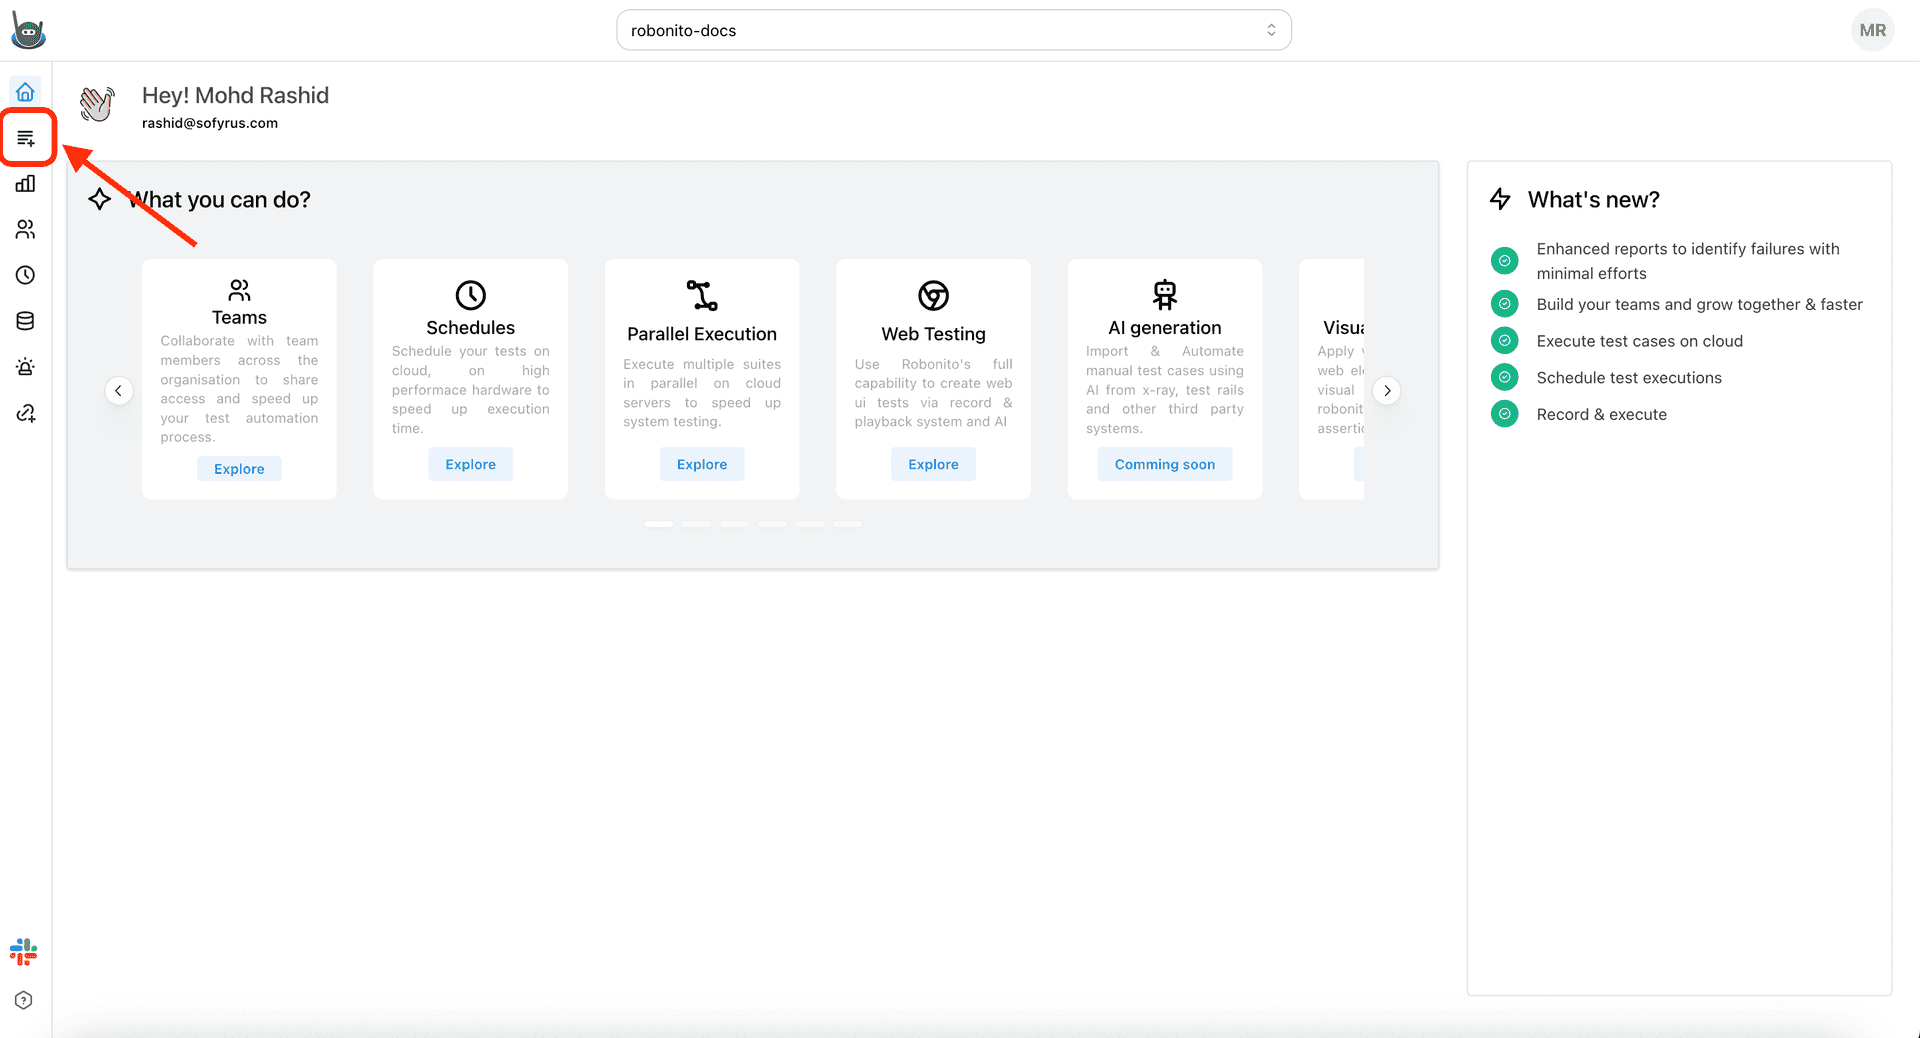Click the What's new? heading
This screenshot has height=1038, width=1920.
click(x=1593, y=199)
